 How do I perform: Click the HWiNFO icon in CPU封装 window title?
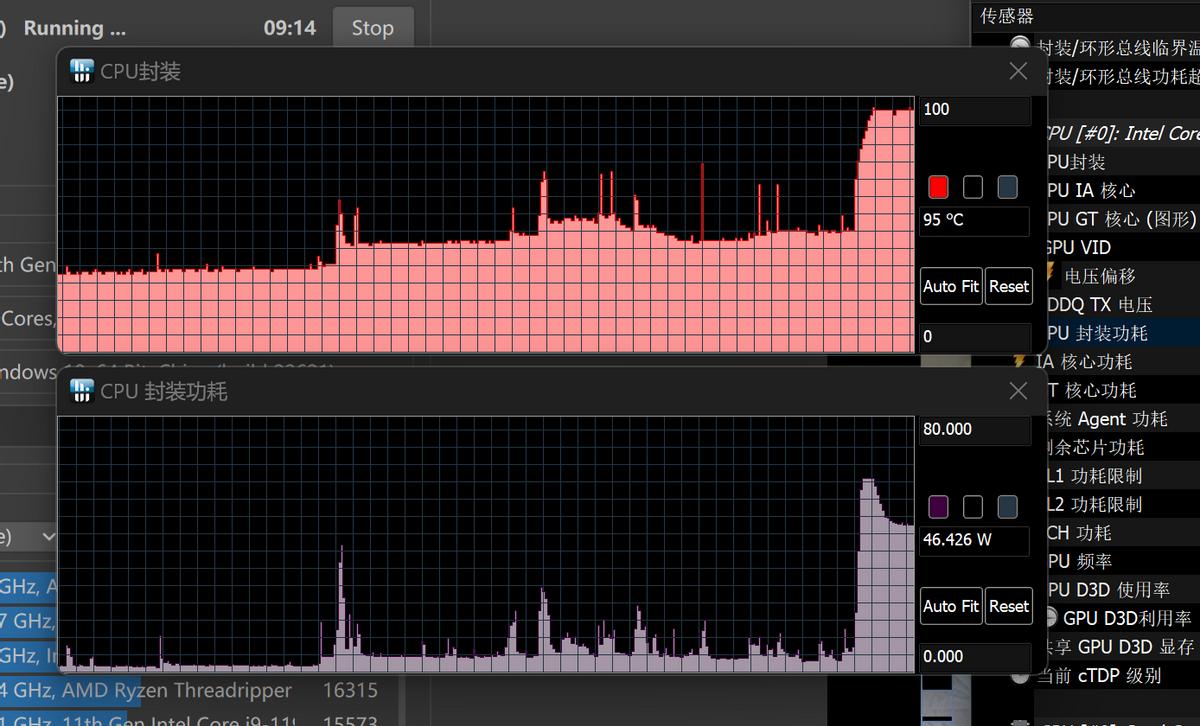(x=81, y=71)
